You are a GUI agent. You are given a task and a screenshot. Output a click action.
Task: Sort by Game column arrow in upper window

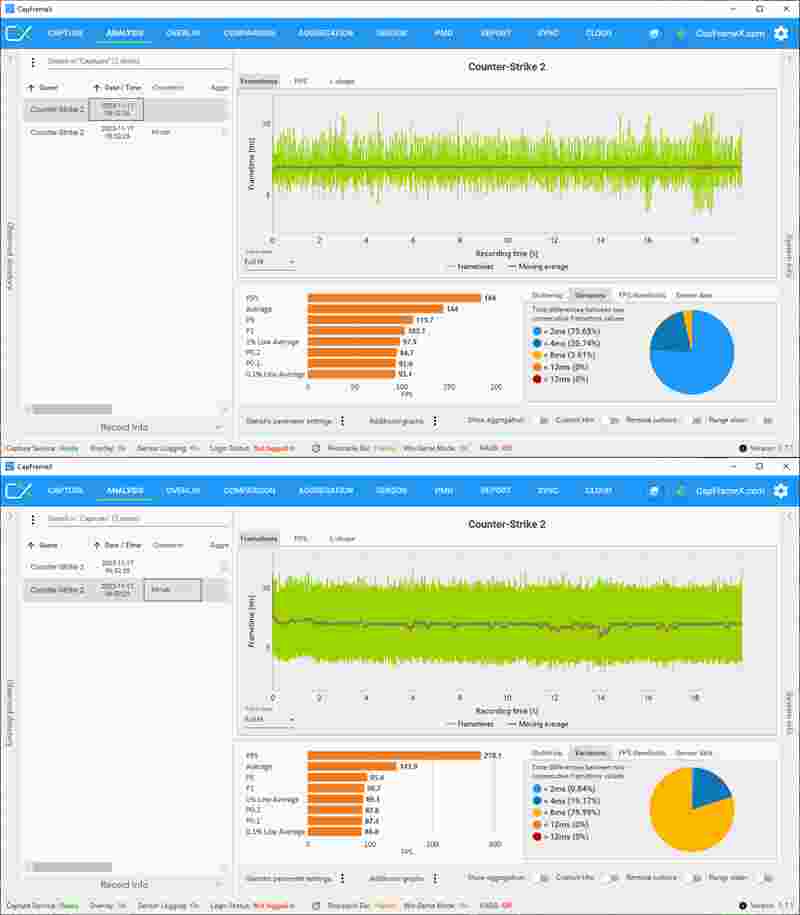pos(31,88)
